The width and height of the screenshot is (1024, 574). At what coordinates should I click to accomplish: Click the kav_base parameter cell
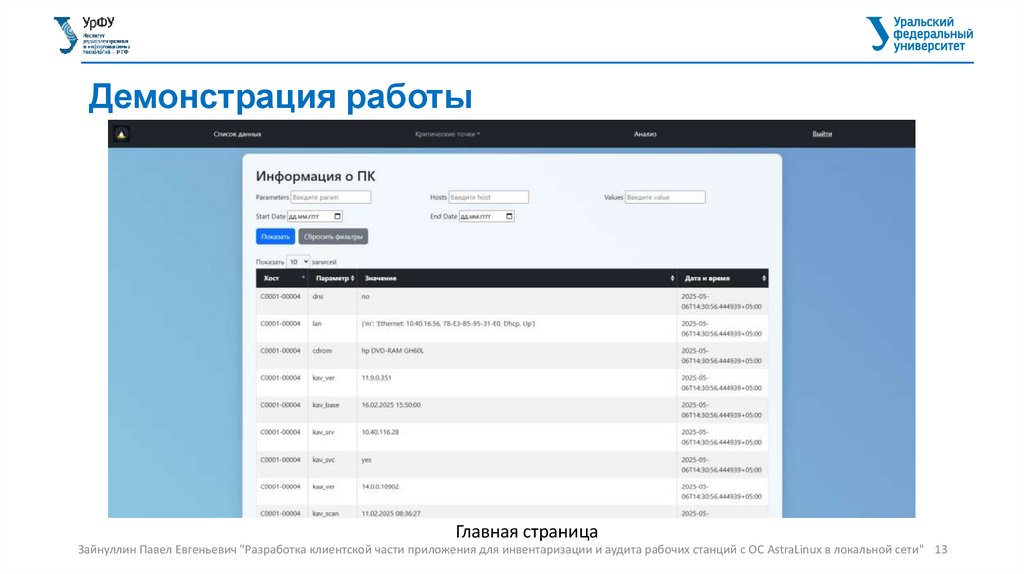coord(332,410)
